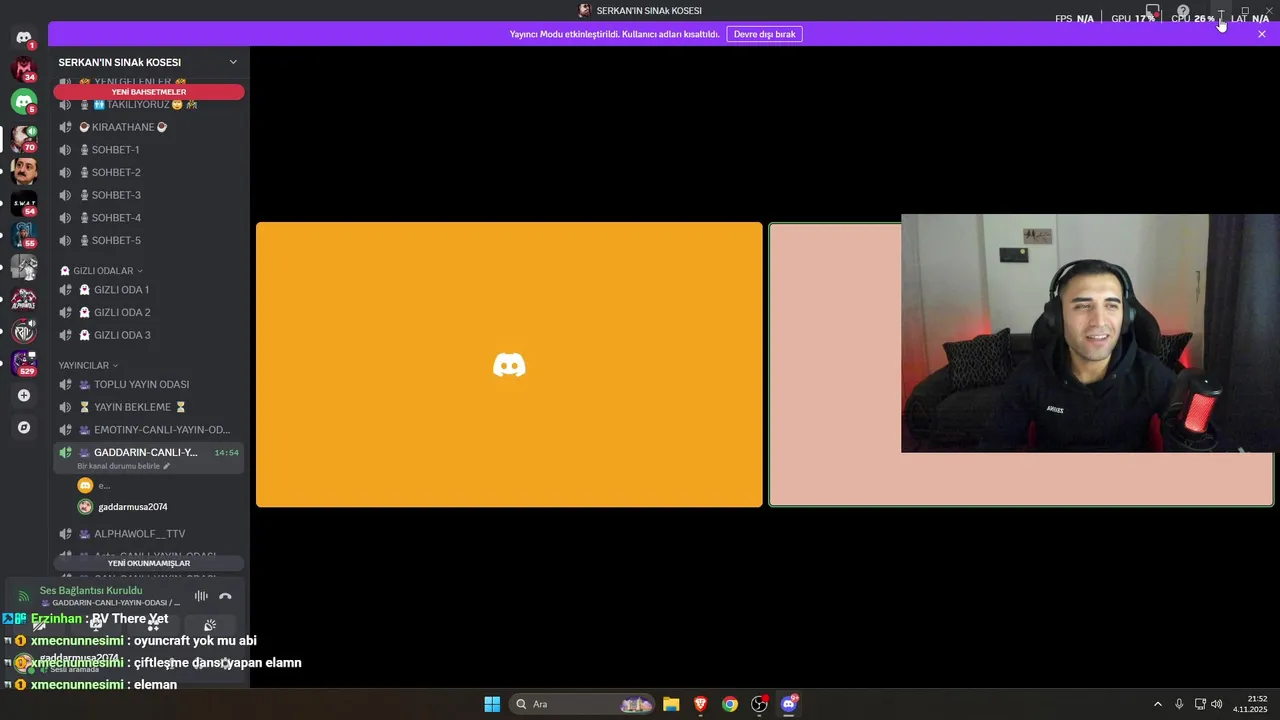Click the Bir kanal durumu belirle text
Image resolution: width=1280 pixels, height=720 pixels.
pyautogui.click(x=118, y=466)
